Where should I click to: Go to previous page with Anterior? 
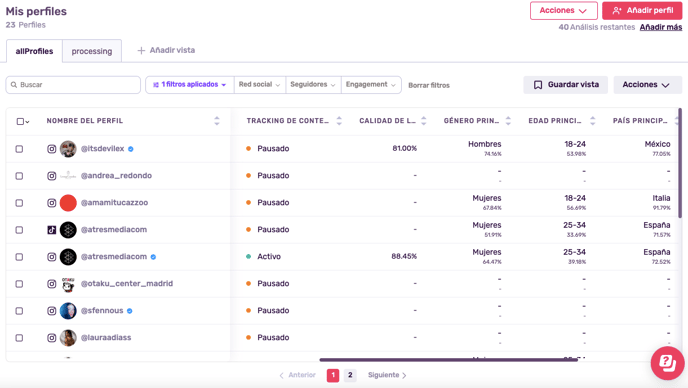[x=297, y=375]
